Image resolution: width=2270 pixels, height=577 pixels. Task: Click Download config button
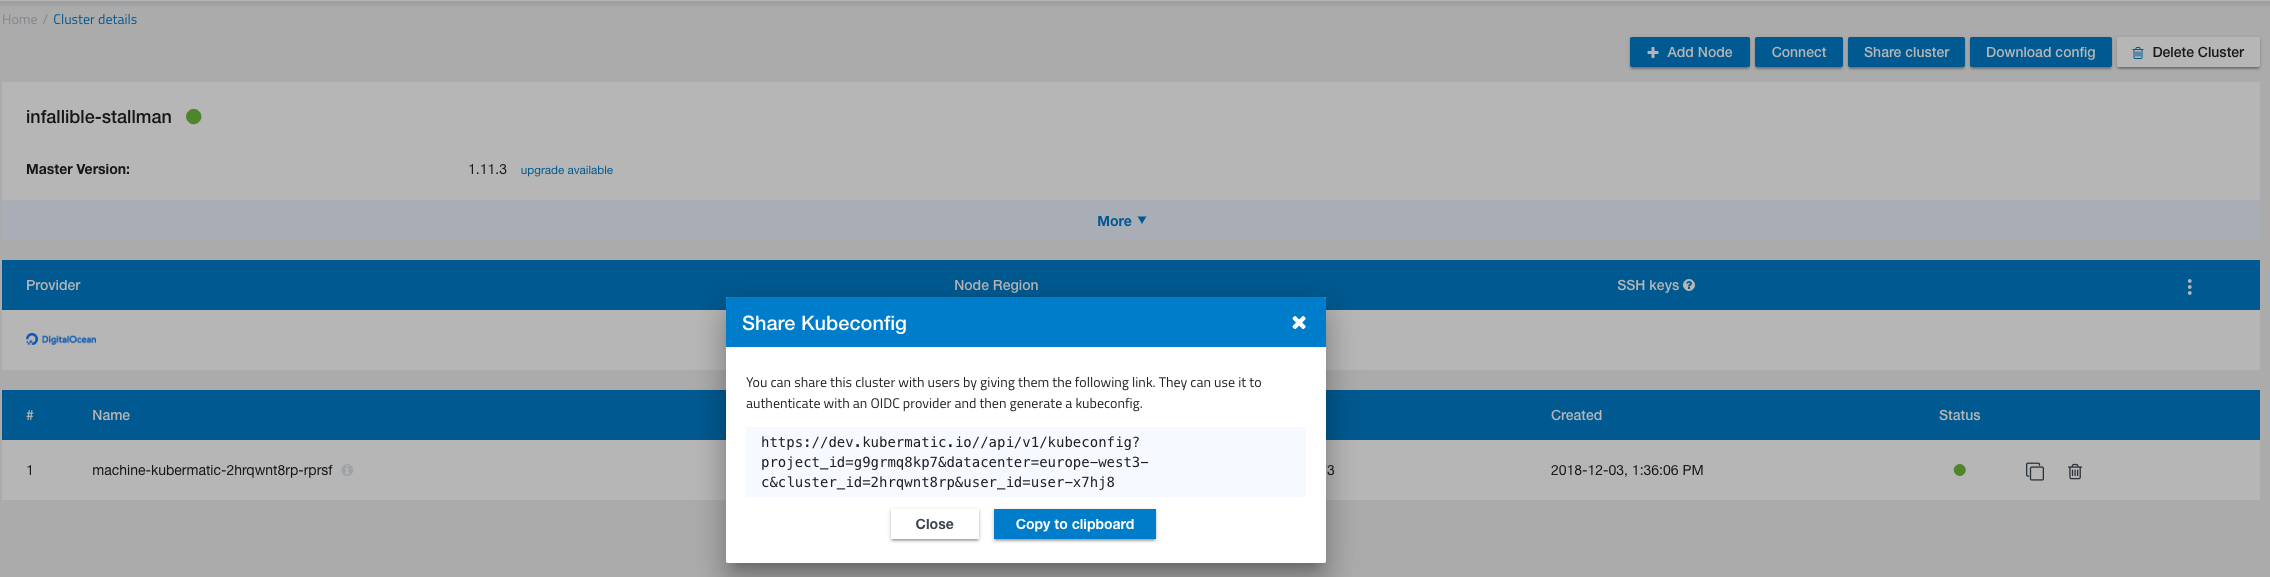pos(2040,52)
